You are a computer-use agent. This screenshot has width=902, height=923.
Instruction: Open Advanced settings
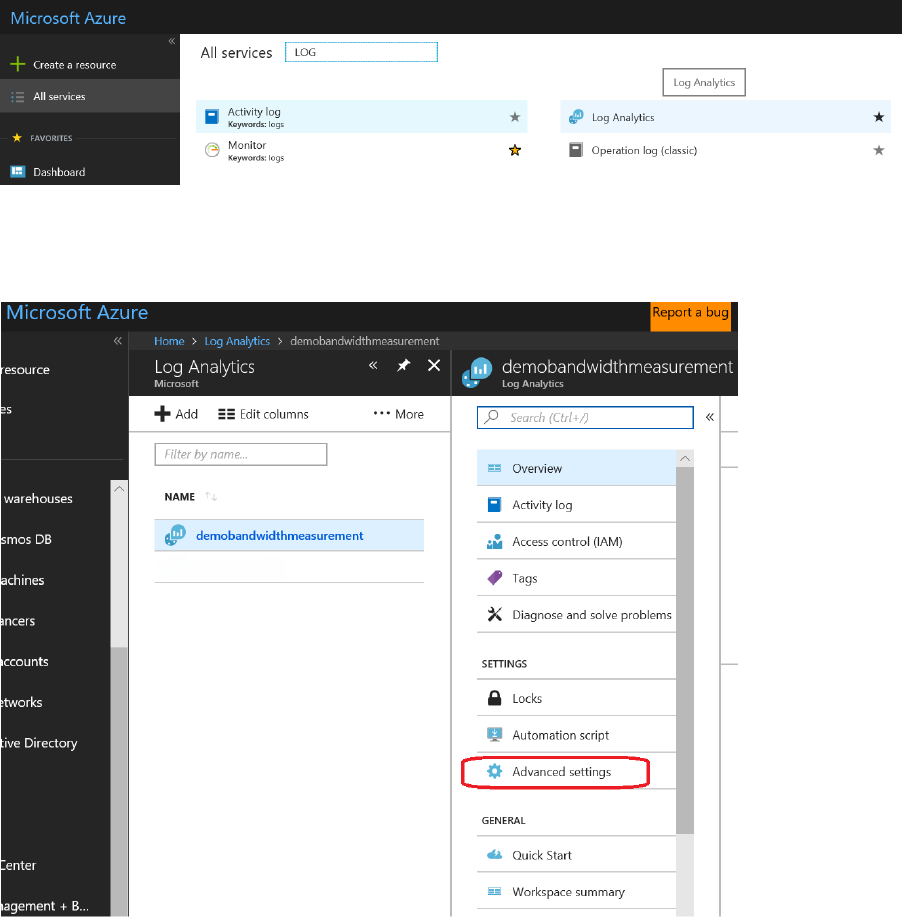click(576, 771)
